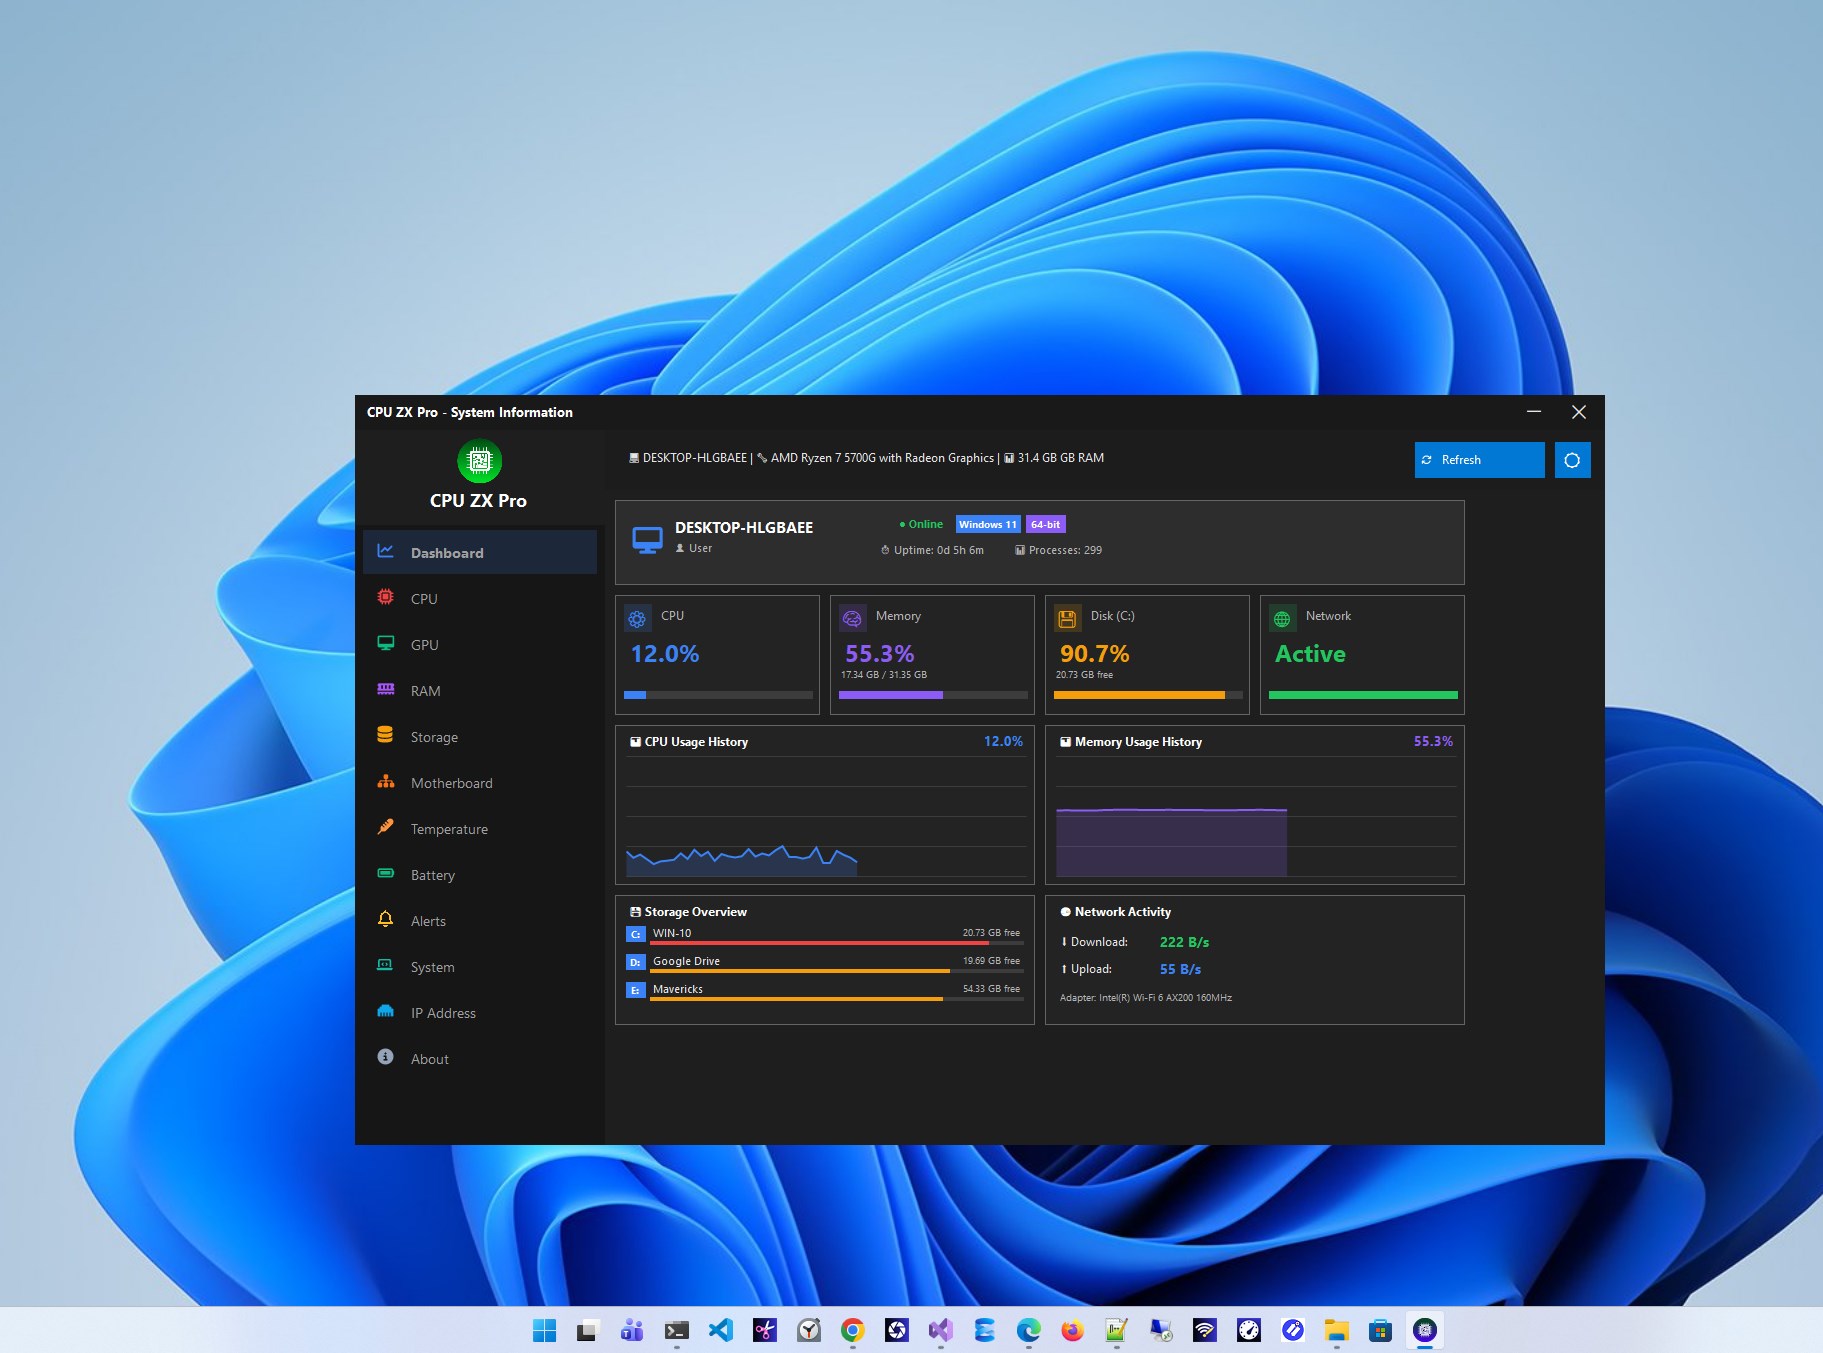This screenshot has height=1353, width=1823.
Task: Open the About page
Action: 429,1058
